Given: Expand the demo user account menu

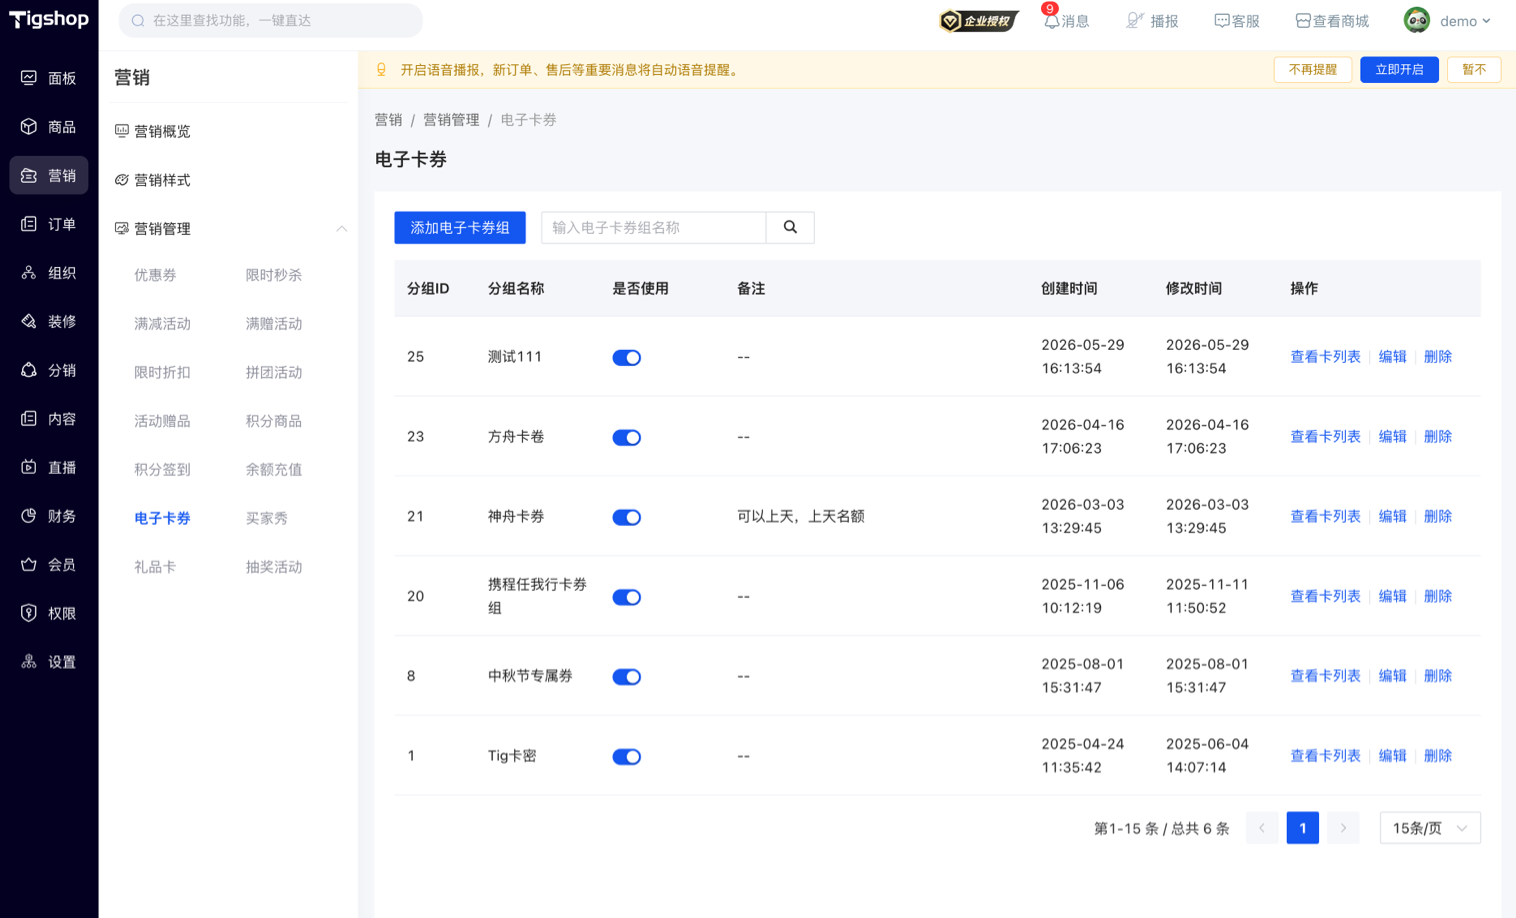Looking at the screenshot, I should (1448, 20).
